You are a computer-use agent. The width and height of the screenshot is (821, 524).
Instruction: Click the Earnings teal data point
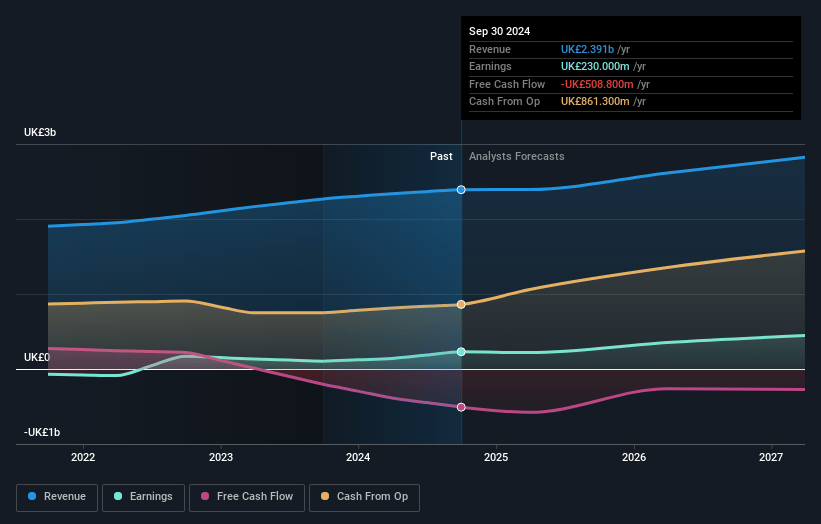click(x=461, y=352)
